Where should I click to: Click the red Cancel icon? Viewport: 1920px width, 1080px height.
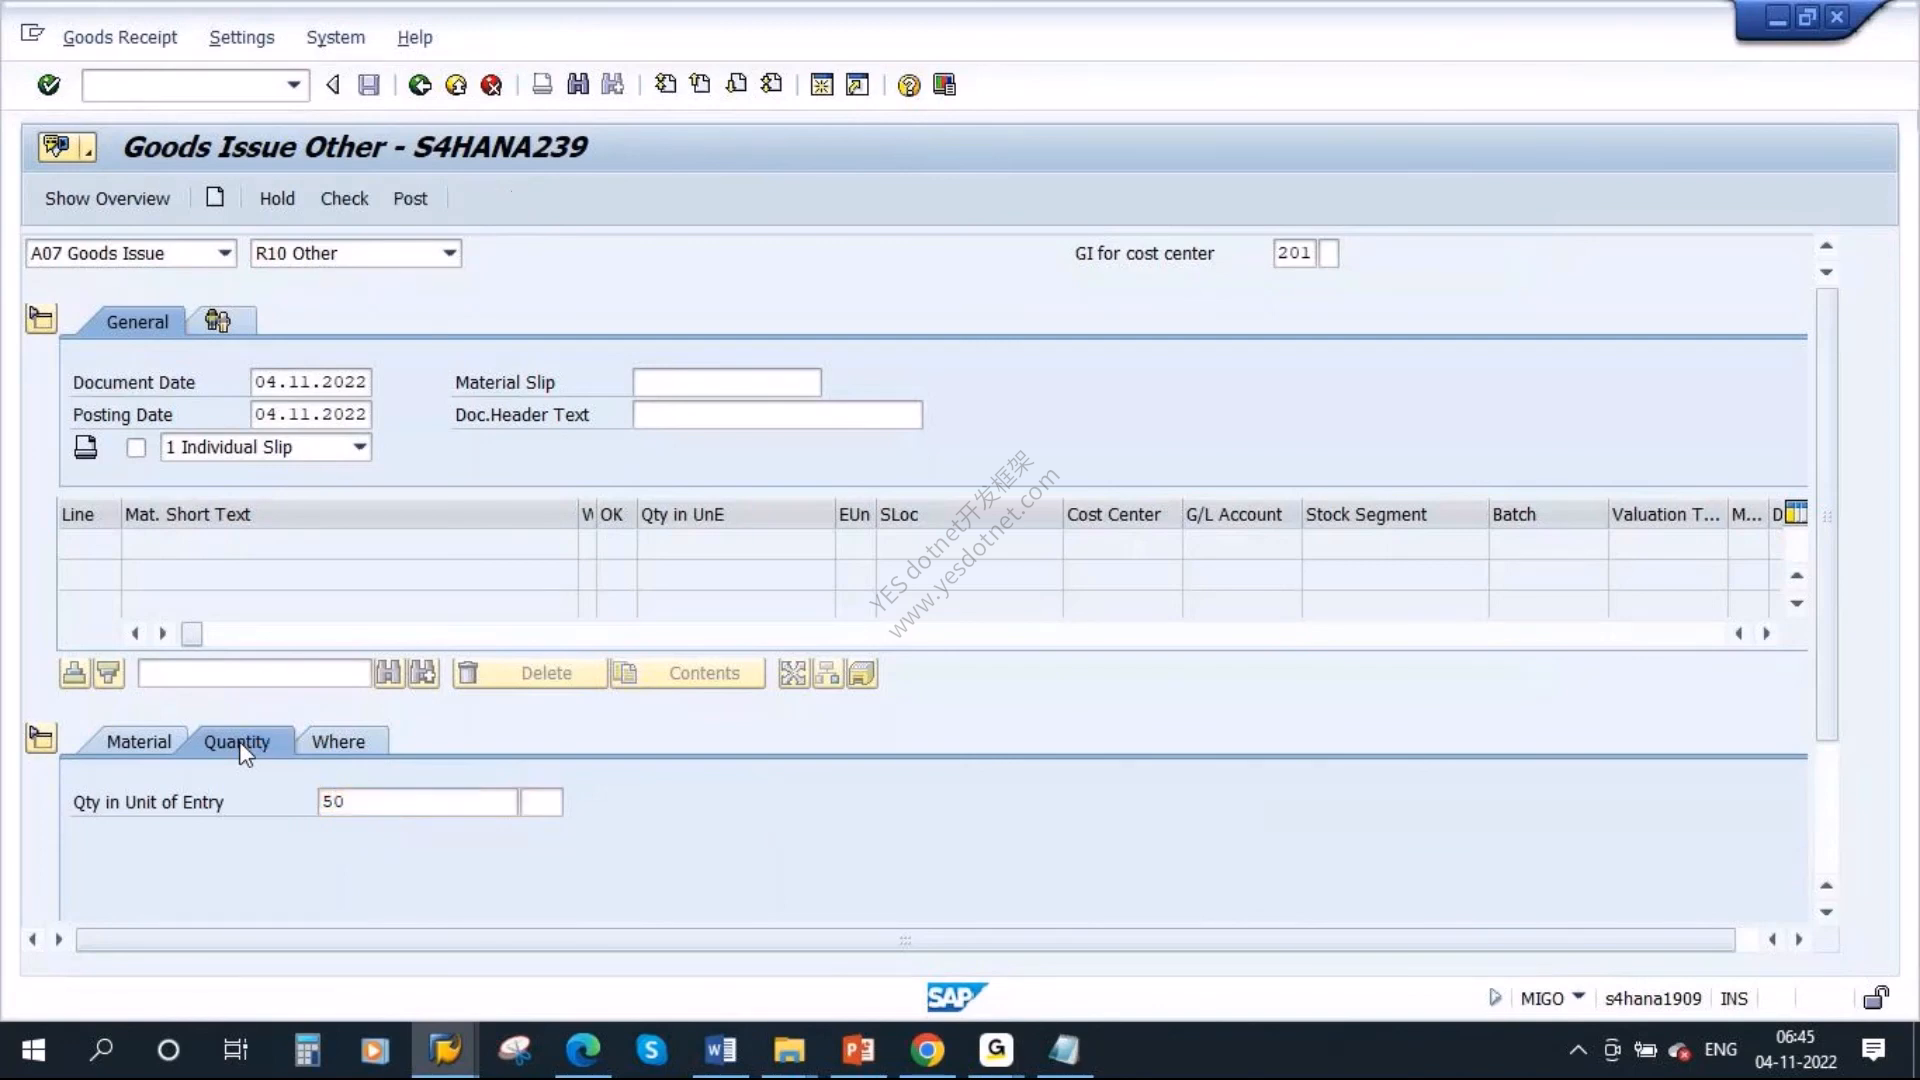pos(491,85)
